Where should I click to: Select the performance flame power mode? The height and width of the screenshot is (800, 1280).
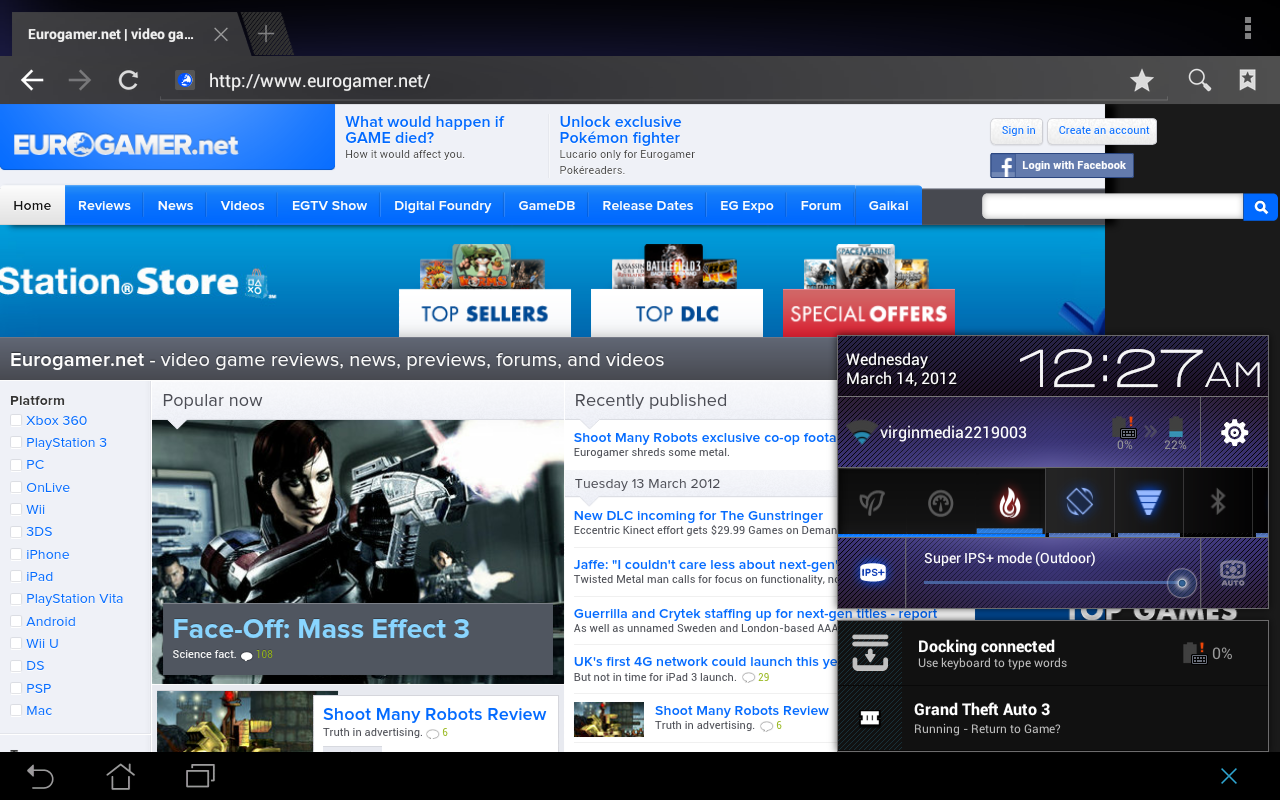click(1010, 502)
